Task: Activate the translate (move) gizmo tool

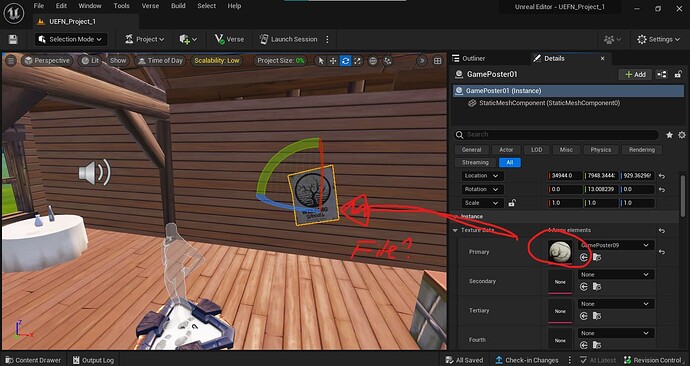Action: (333, 61)
